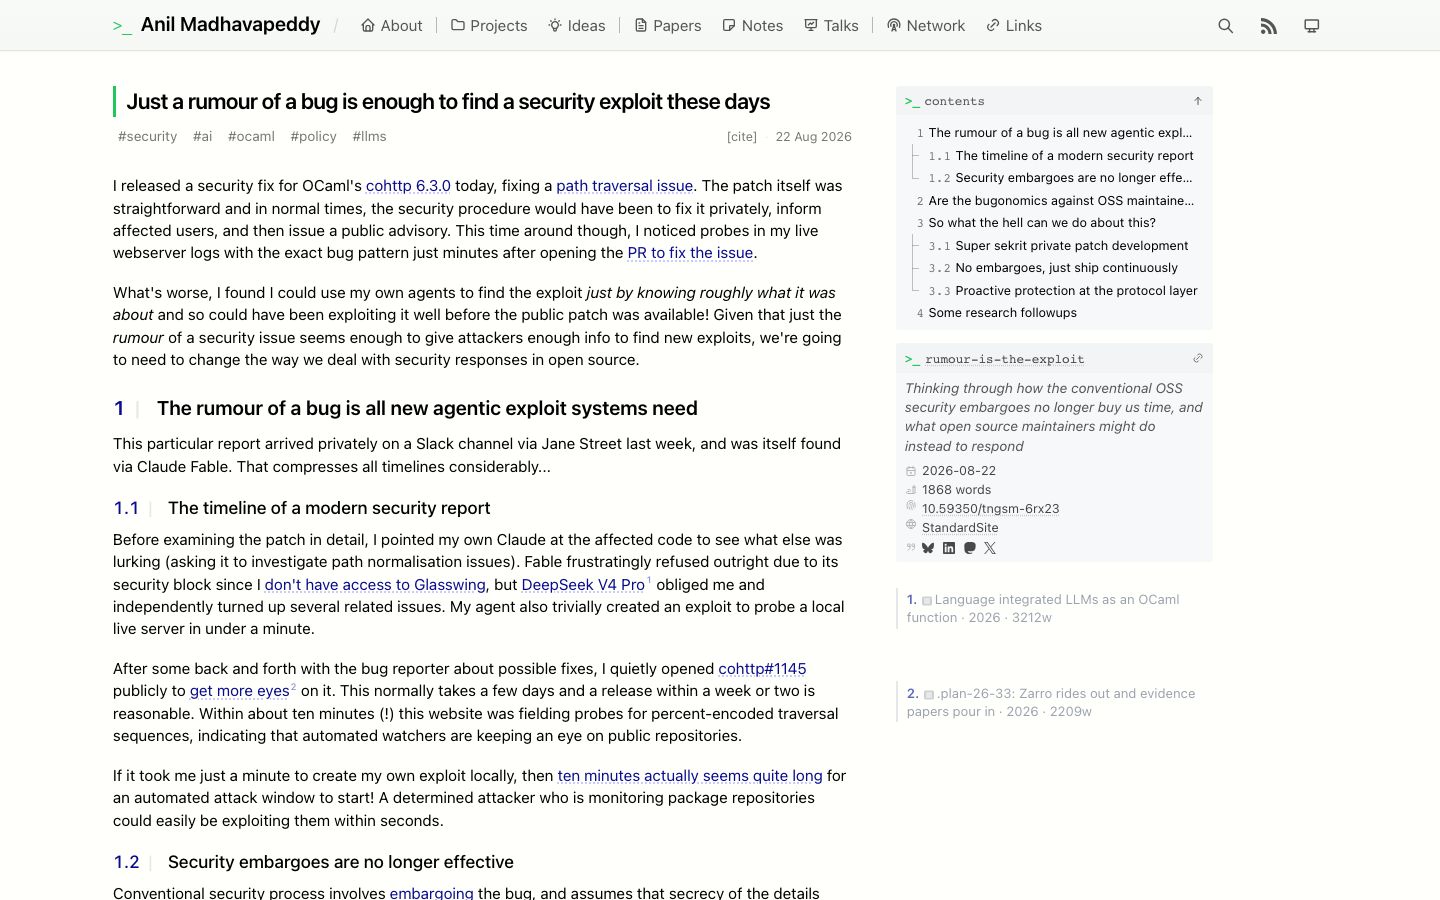Viewport: 1440px width, 900px height.
Task: Click the word count icon beside 1868 words
Action: pyautogui.click(x=911, y=489)
